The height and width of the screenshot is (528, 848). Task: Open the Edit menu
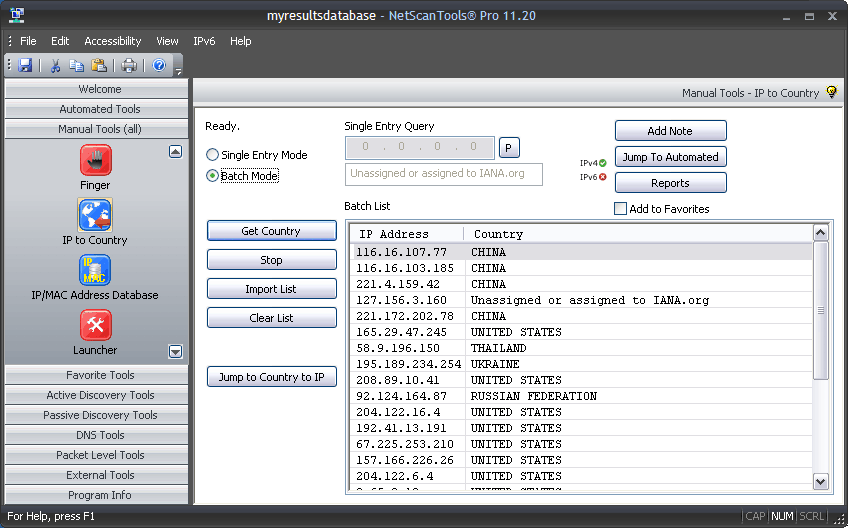click(60, 41)
